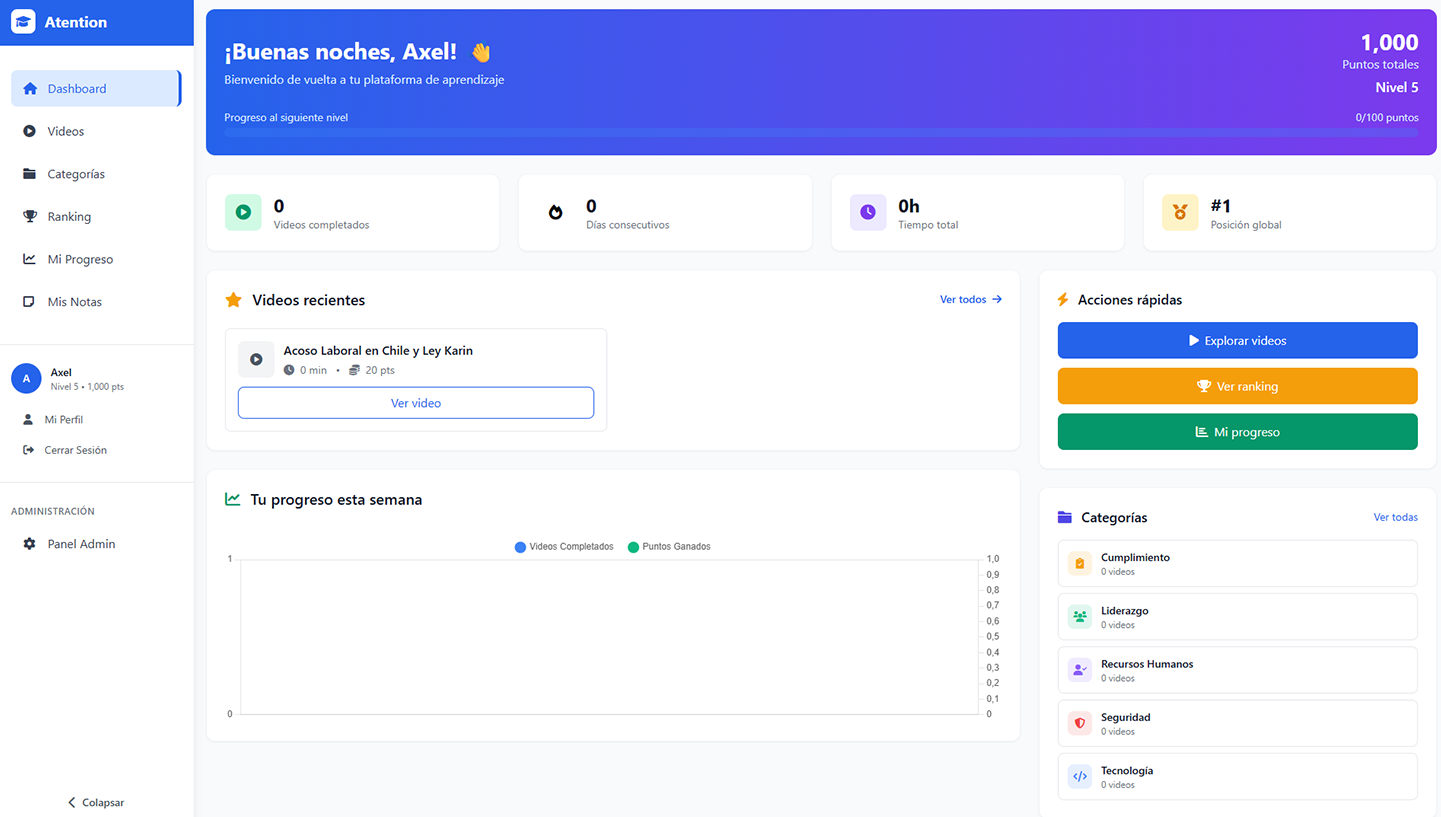Toggle the Puntos Ganados legend item
This screenshot has width=1441, height=817.
coord(668,546)
